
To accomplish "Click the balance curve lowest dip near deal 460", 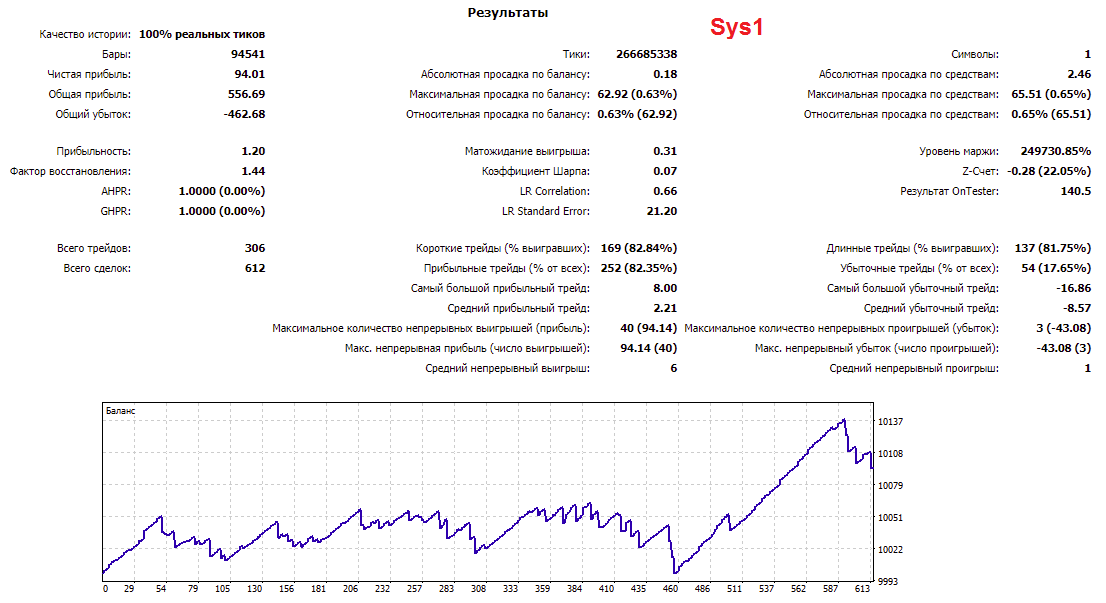I will point(675,573).
